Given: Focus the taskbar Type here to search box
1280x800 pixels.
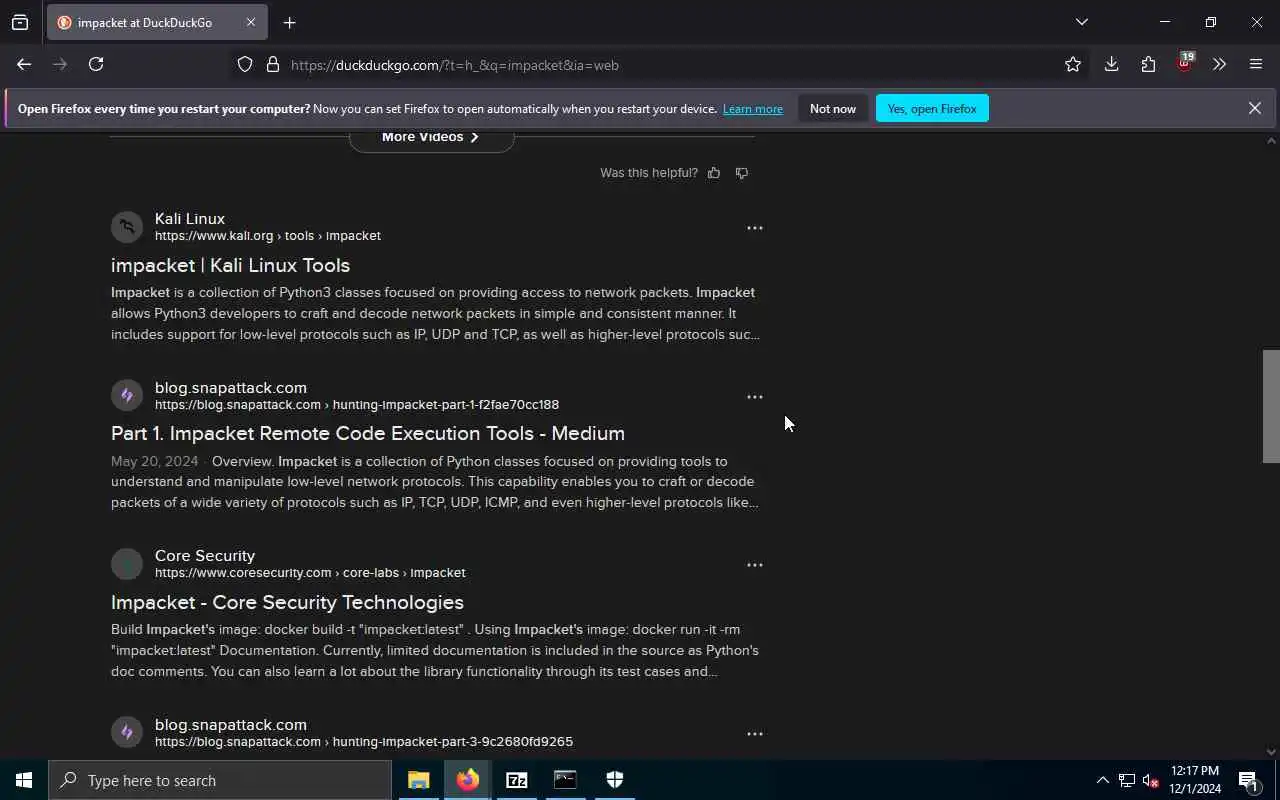Looking at the screenshot, I should [x=220, y=780].
